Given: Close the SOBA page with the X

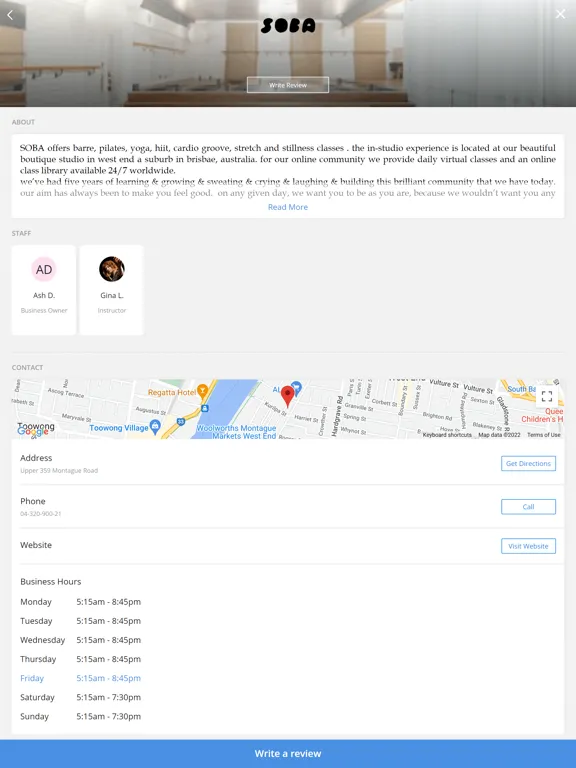Looking at the screenshot, I should [560, 14].
